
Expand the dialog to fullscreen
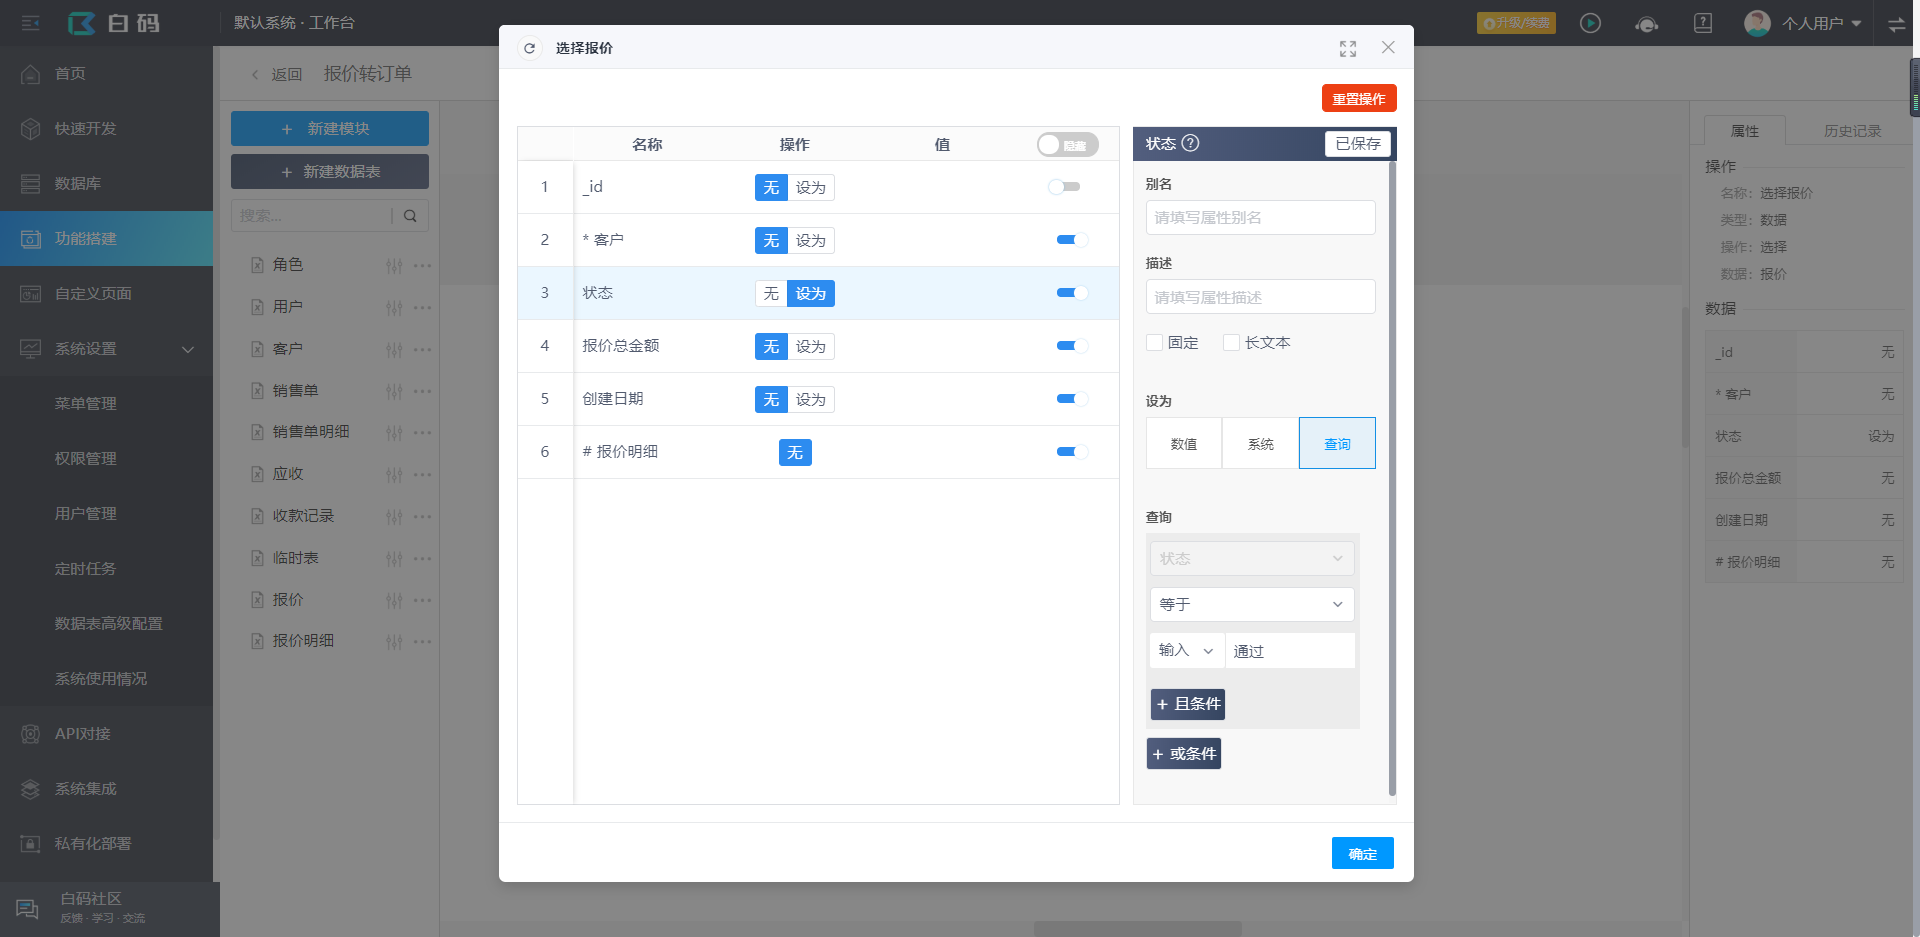1348,48
